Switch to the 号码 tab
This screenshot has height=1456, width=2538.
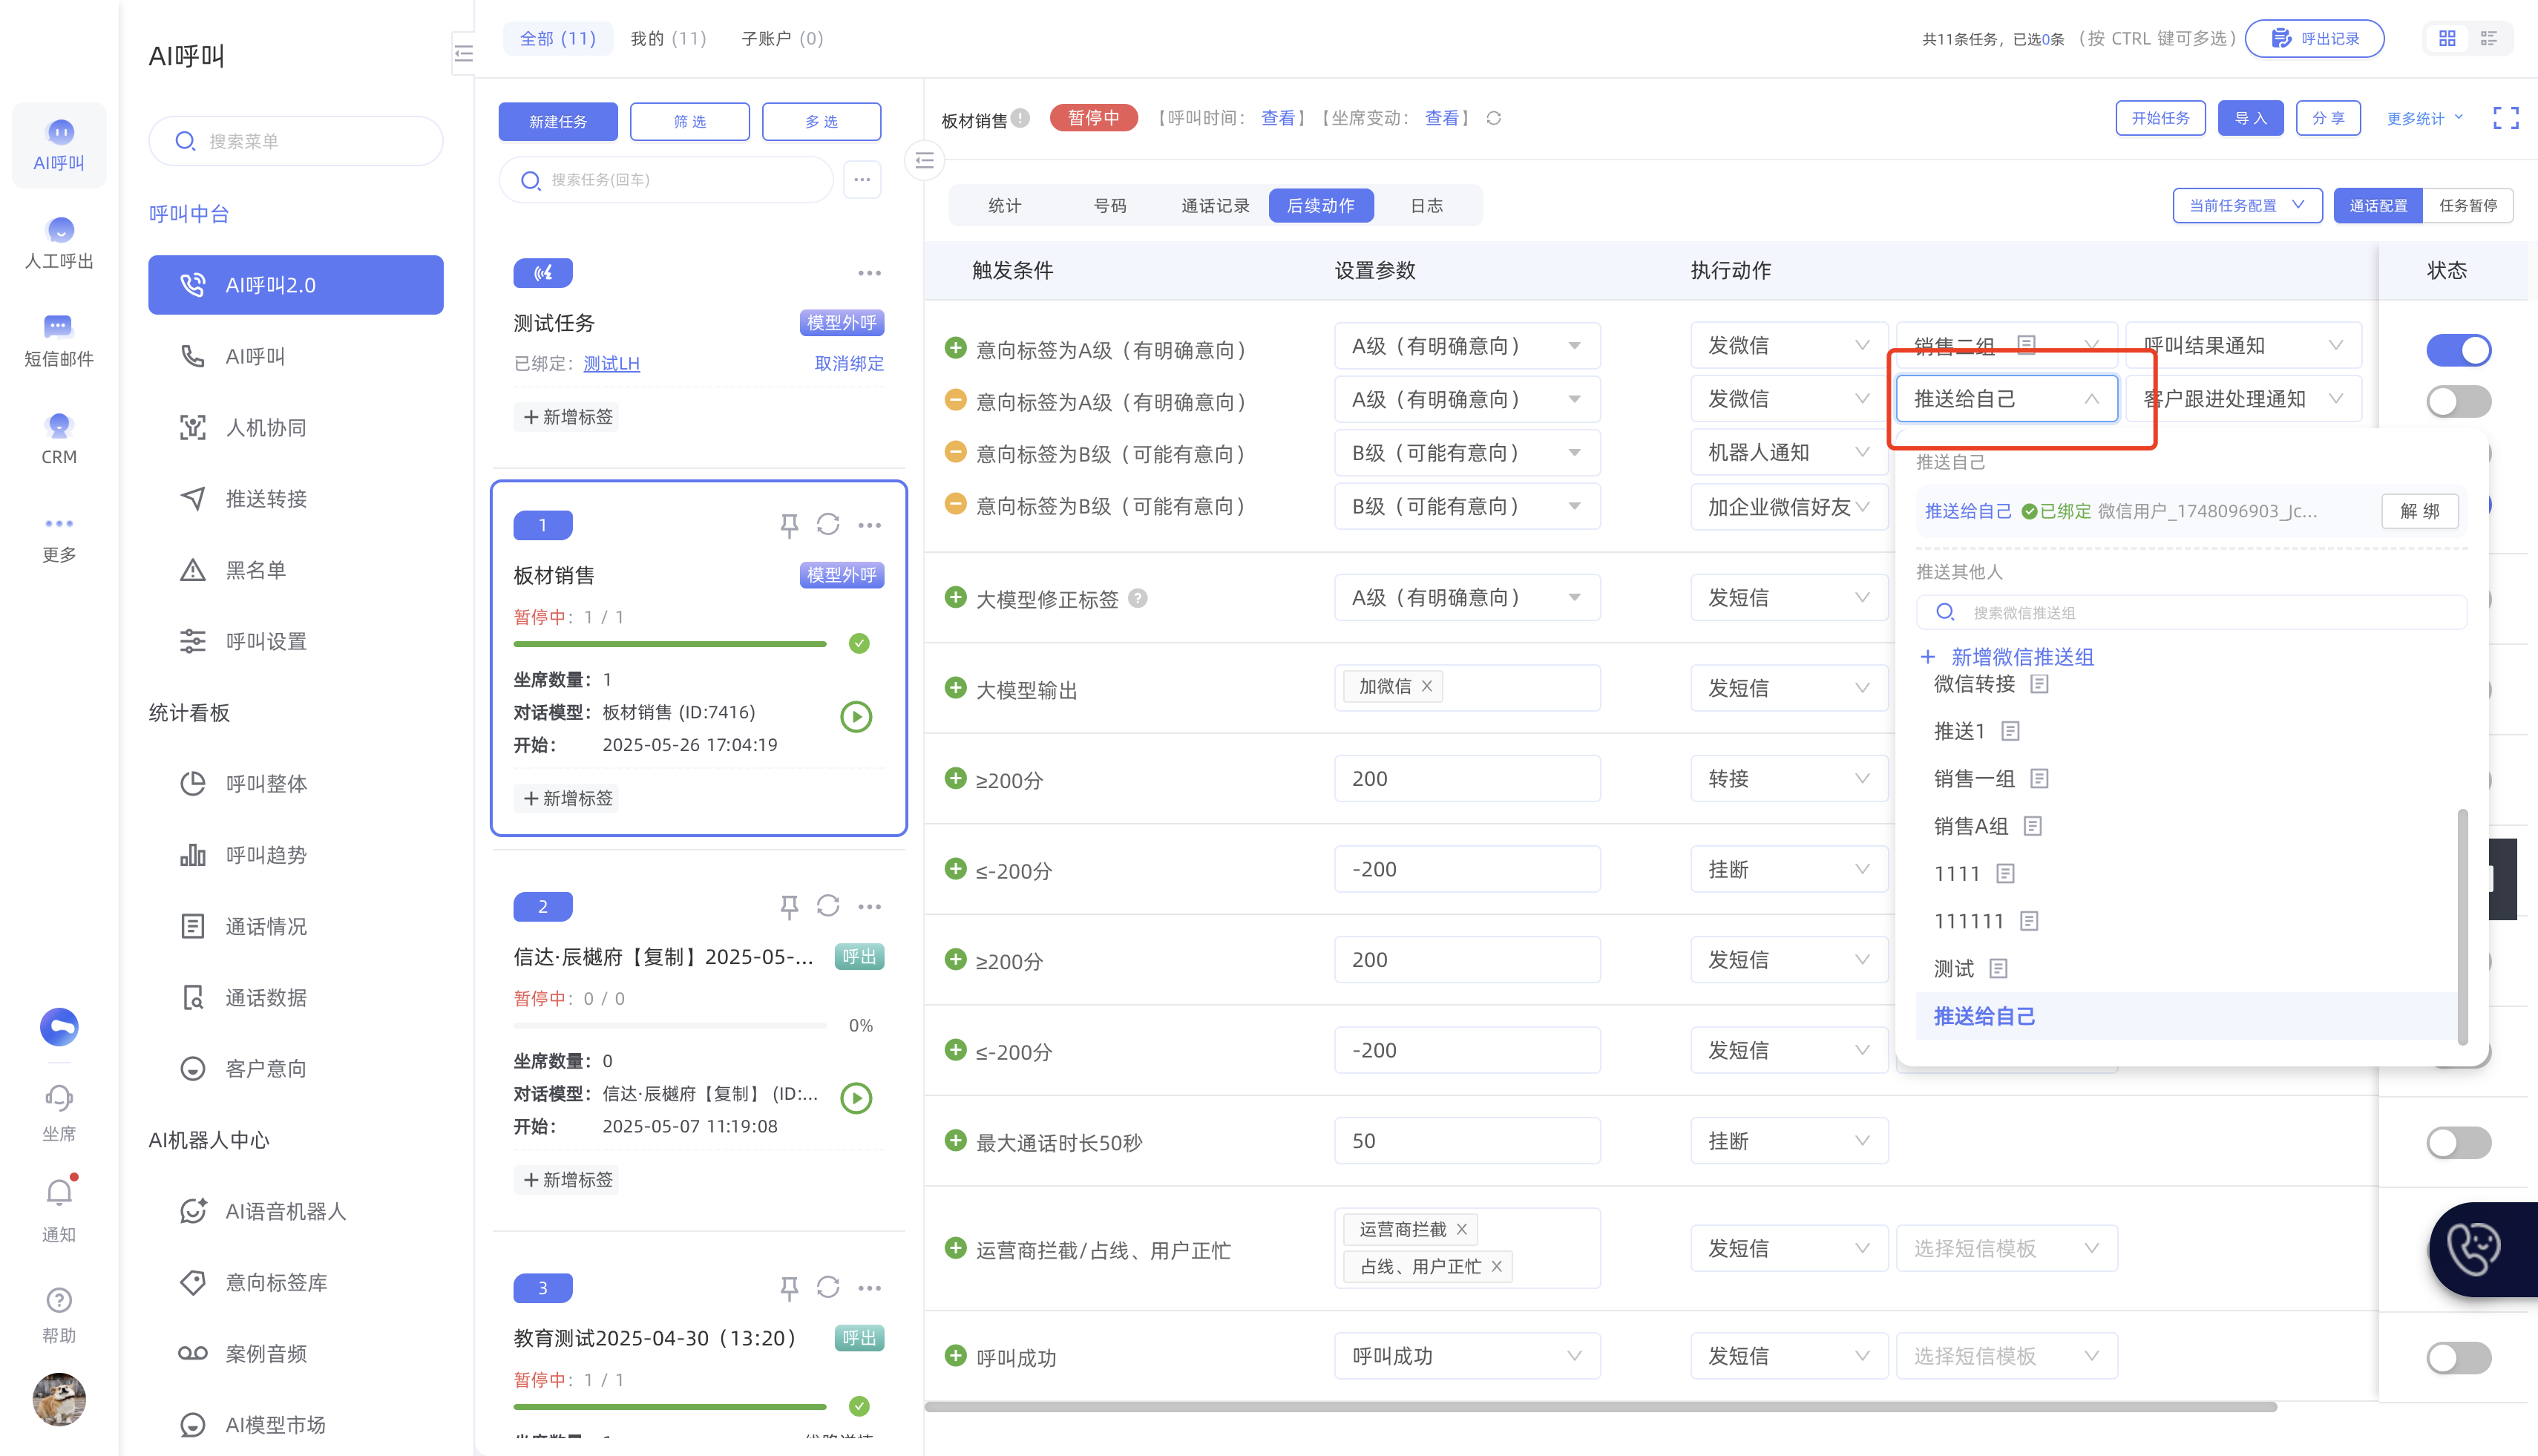(x=1110, y=206)
